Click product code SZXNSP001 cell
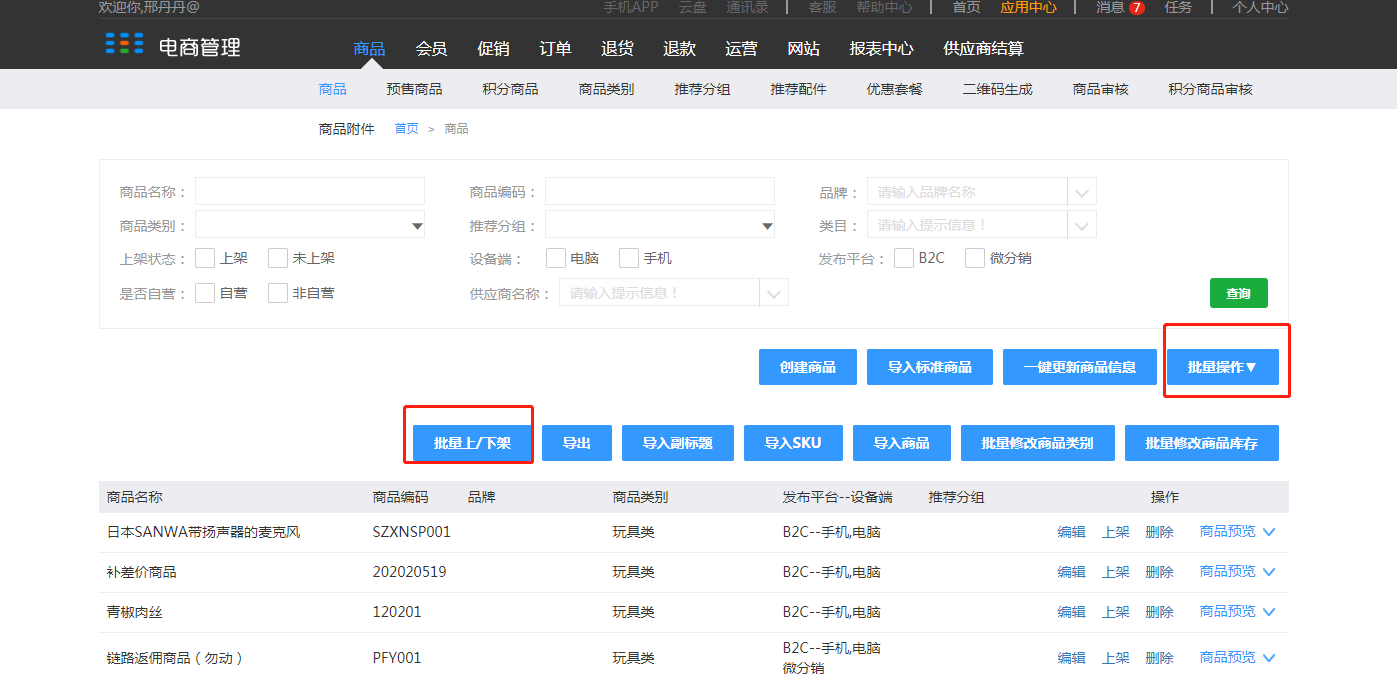This screenshot has width=1397, height=678. coord(412,532)
